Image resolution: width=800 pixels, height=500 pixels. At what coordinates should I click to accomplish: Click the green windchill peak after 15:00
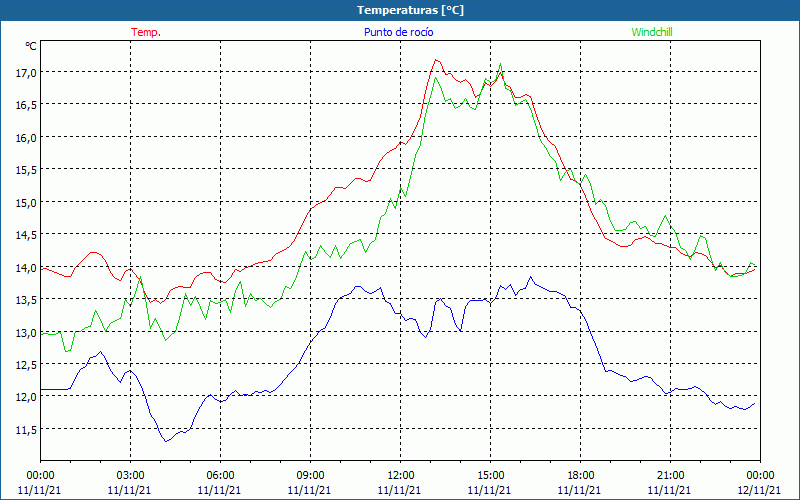(501, 64)
